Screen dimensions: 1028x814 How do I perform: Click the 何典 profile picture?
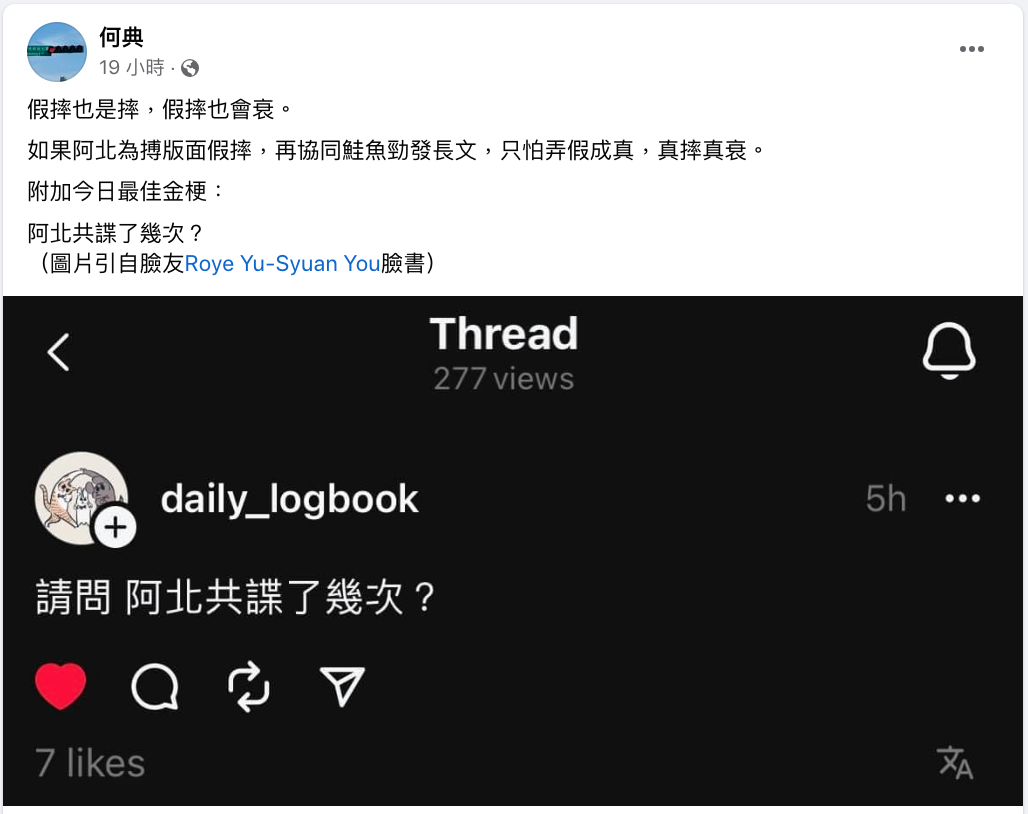click(57, 52)
